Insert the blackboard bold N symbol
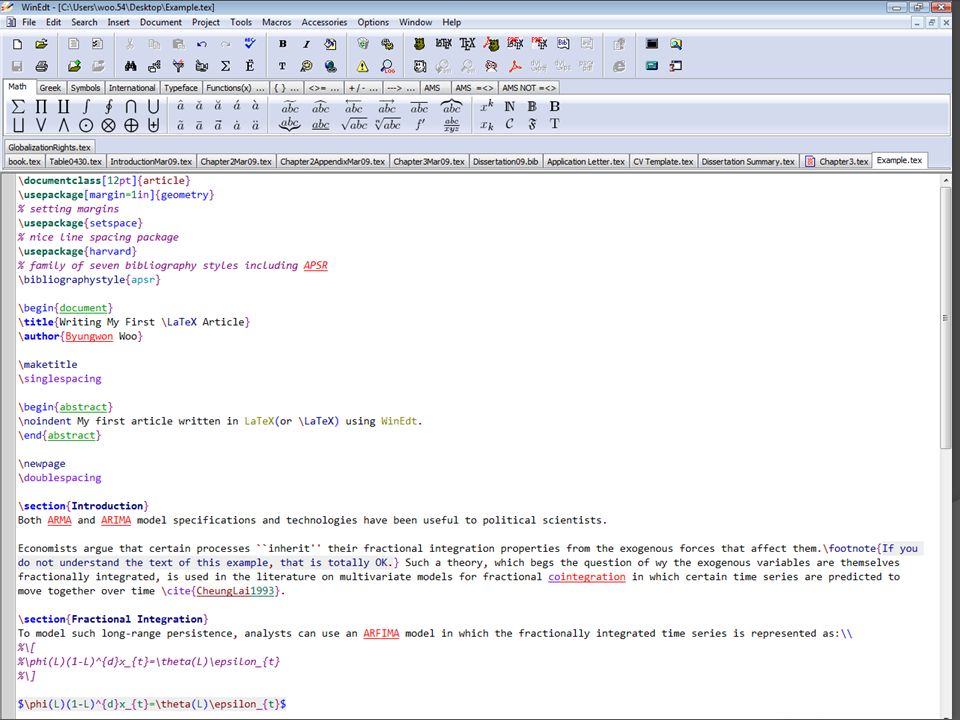960x720 pixels. point(509,107)
